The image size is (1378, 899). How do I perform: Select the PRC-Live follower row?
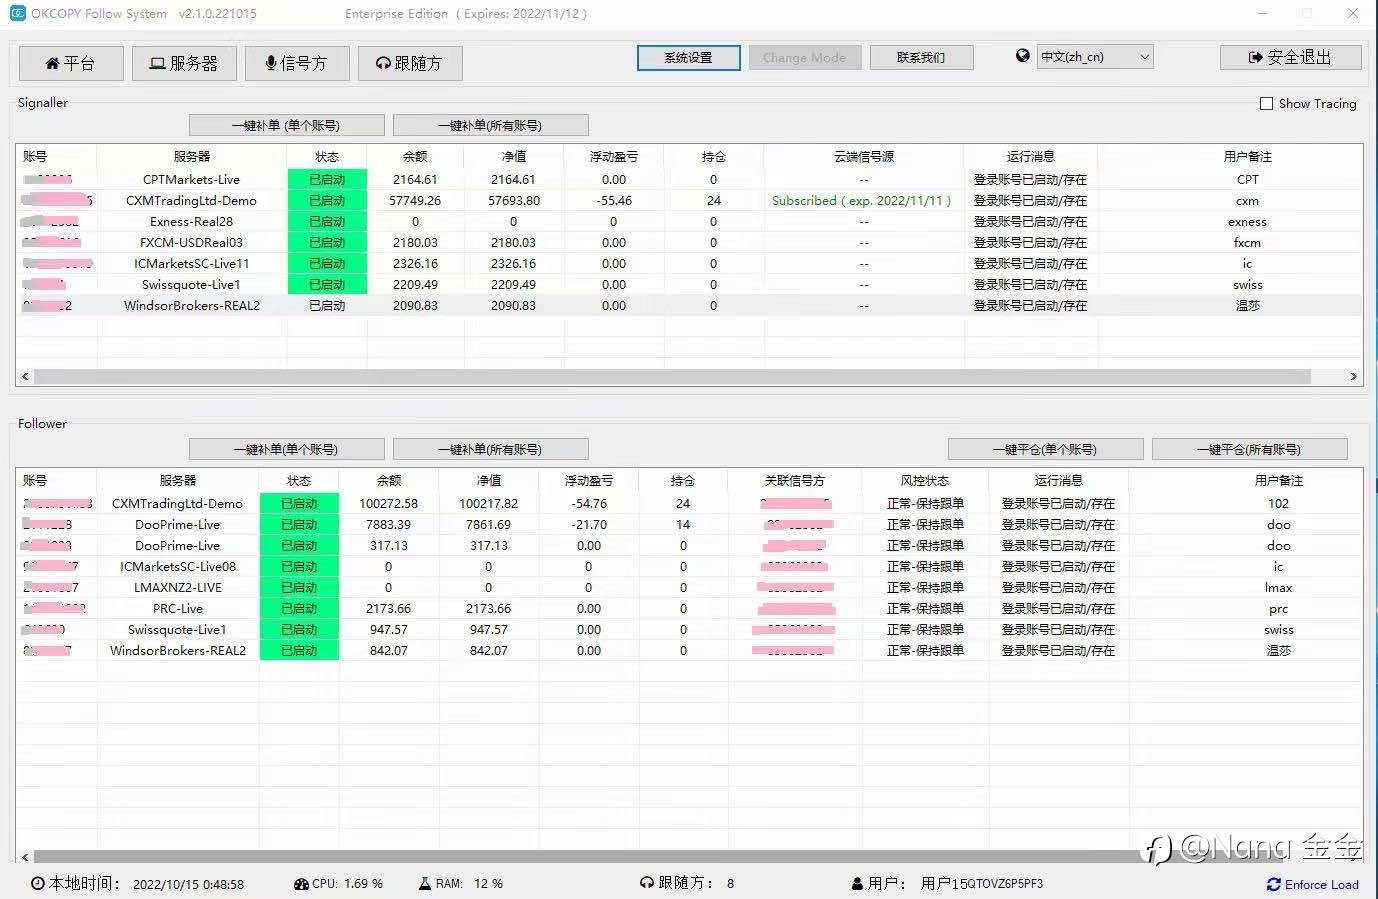tap(689, 609)
